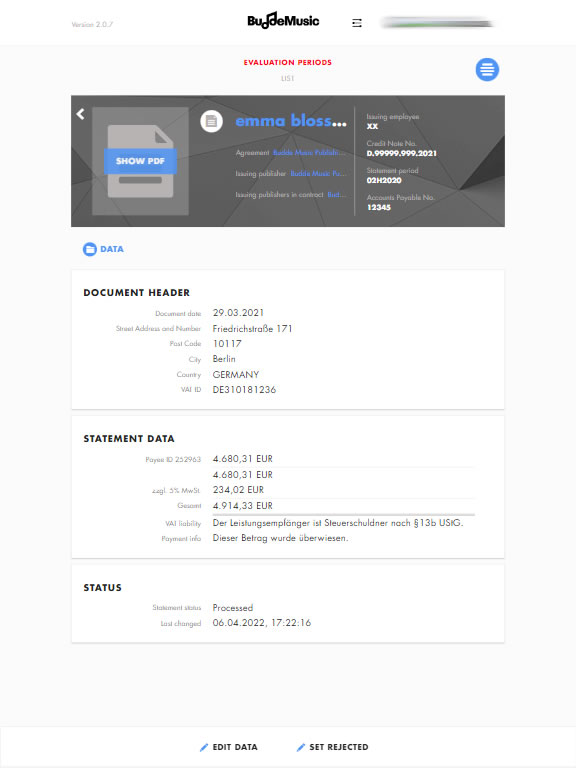Click the pencil icon beside EDIT DATA
576x768 pixels.
pos(204,747)
